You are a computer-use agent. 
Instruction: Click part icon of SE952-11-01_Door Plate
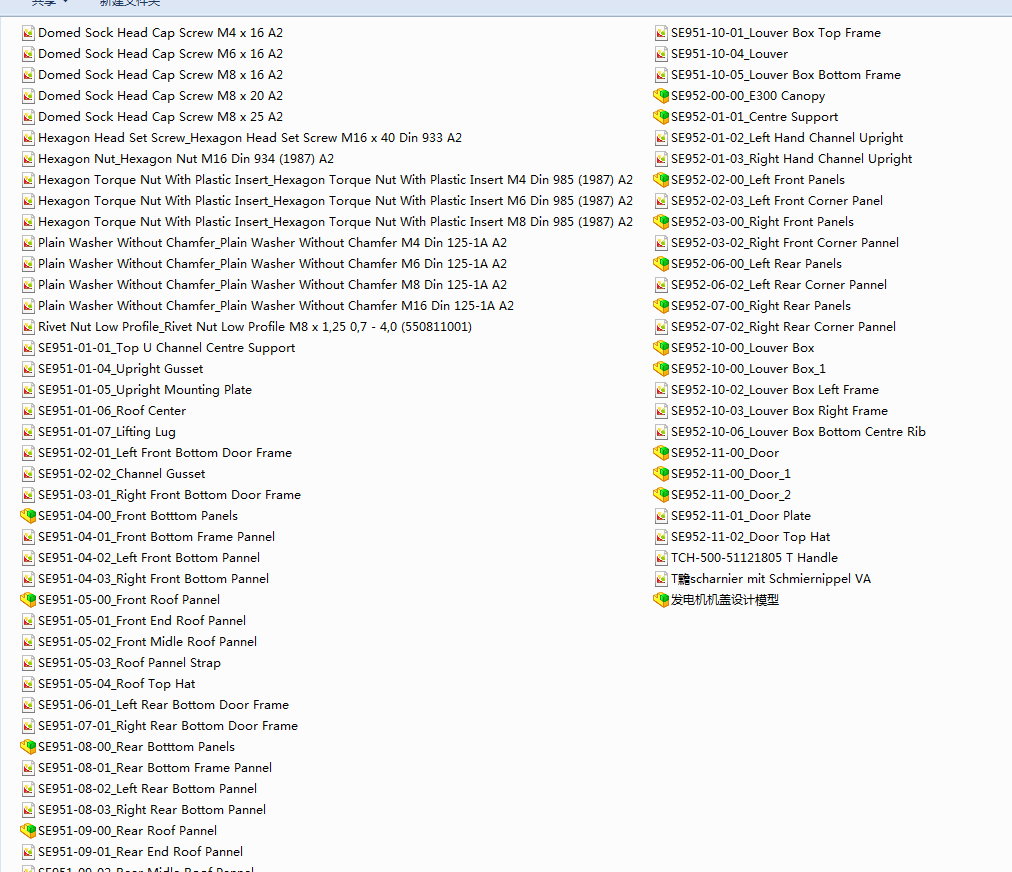(x=662, y=516)
